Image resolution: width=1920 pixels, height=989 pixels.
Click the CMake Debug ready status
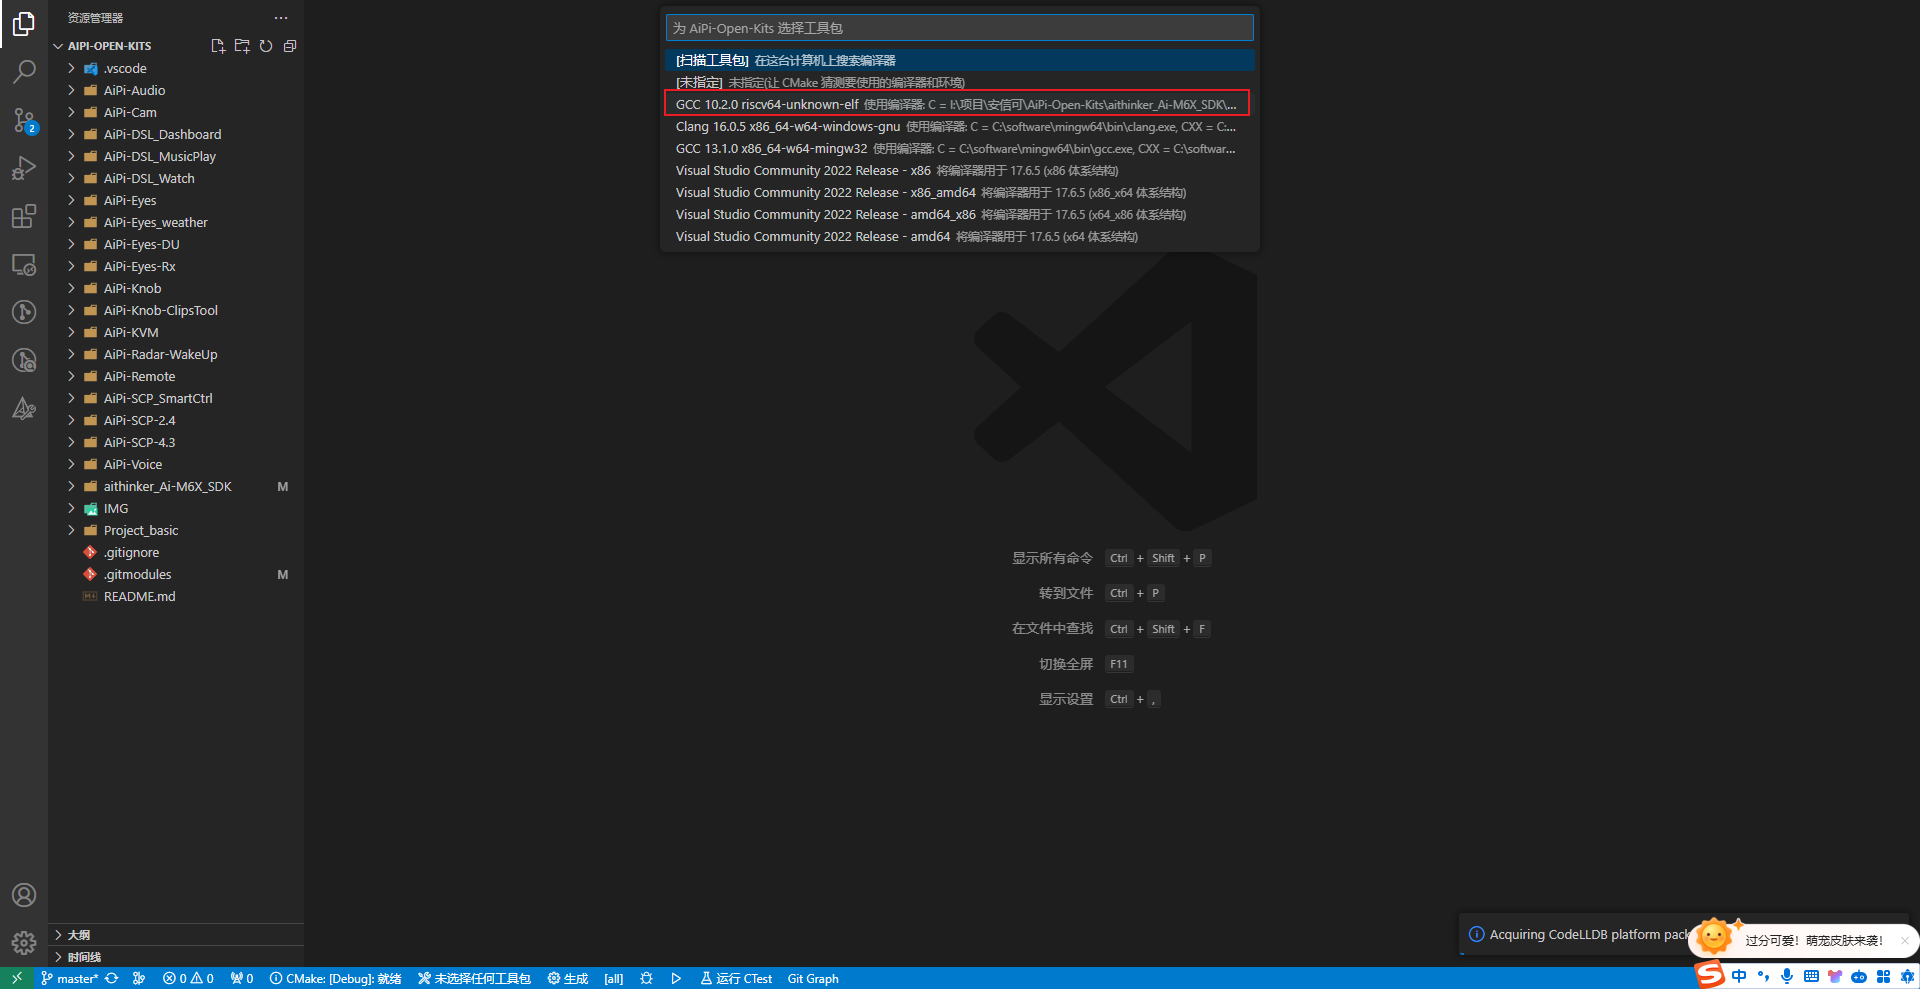(x=335, y=978)
